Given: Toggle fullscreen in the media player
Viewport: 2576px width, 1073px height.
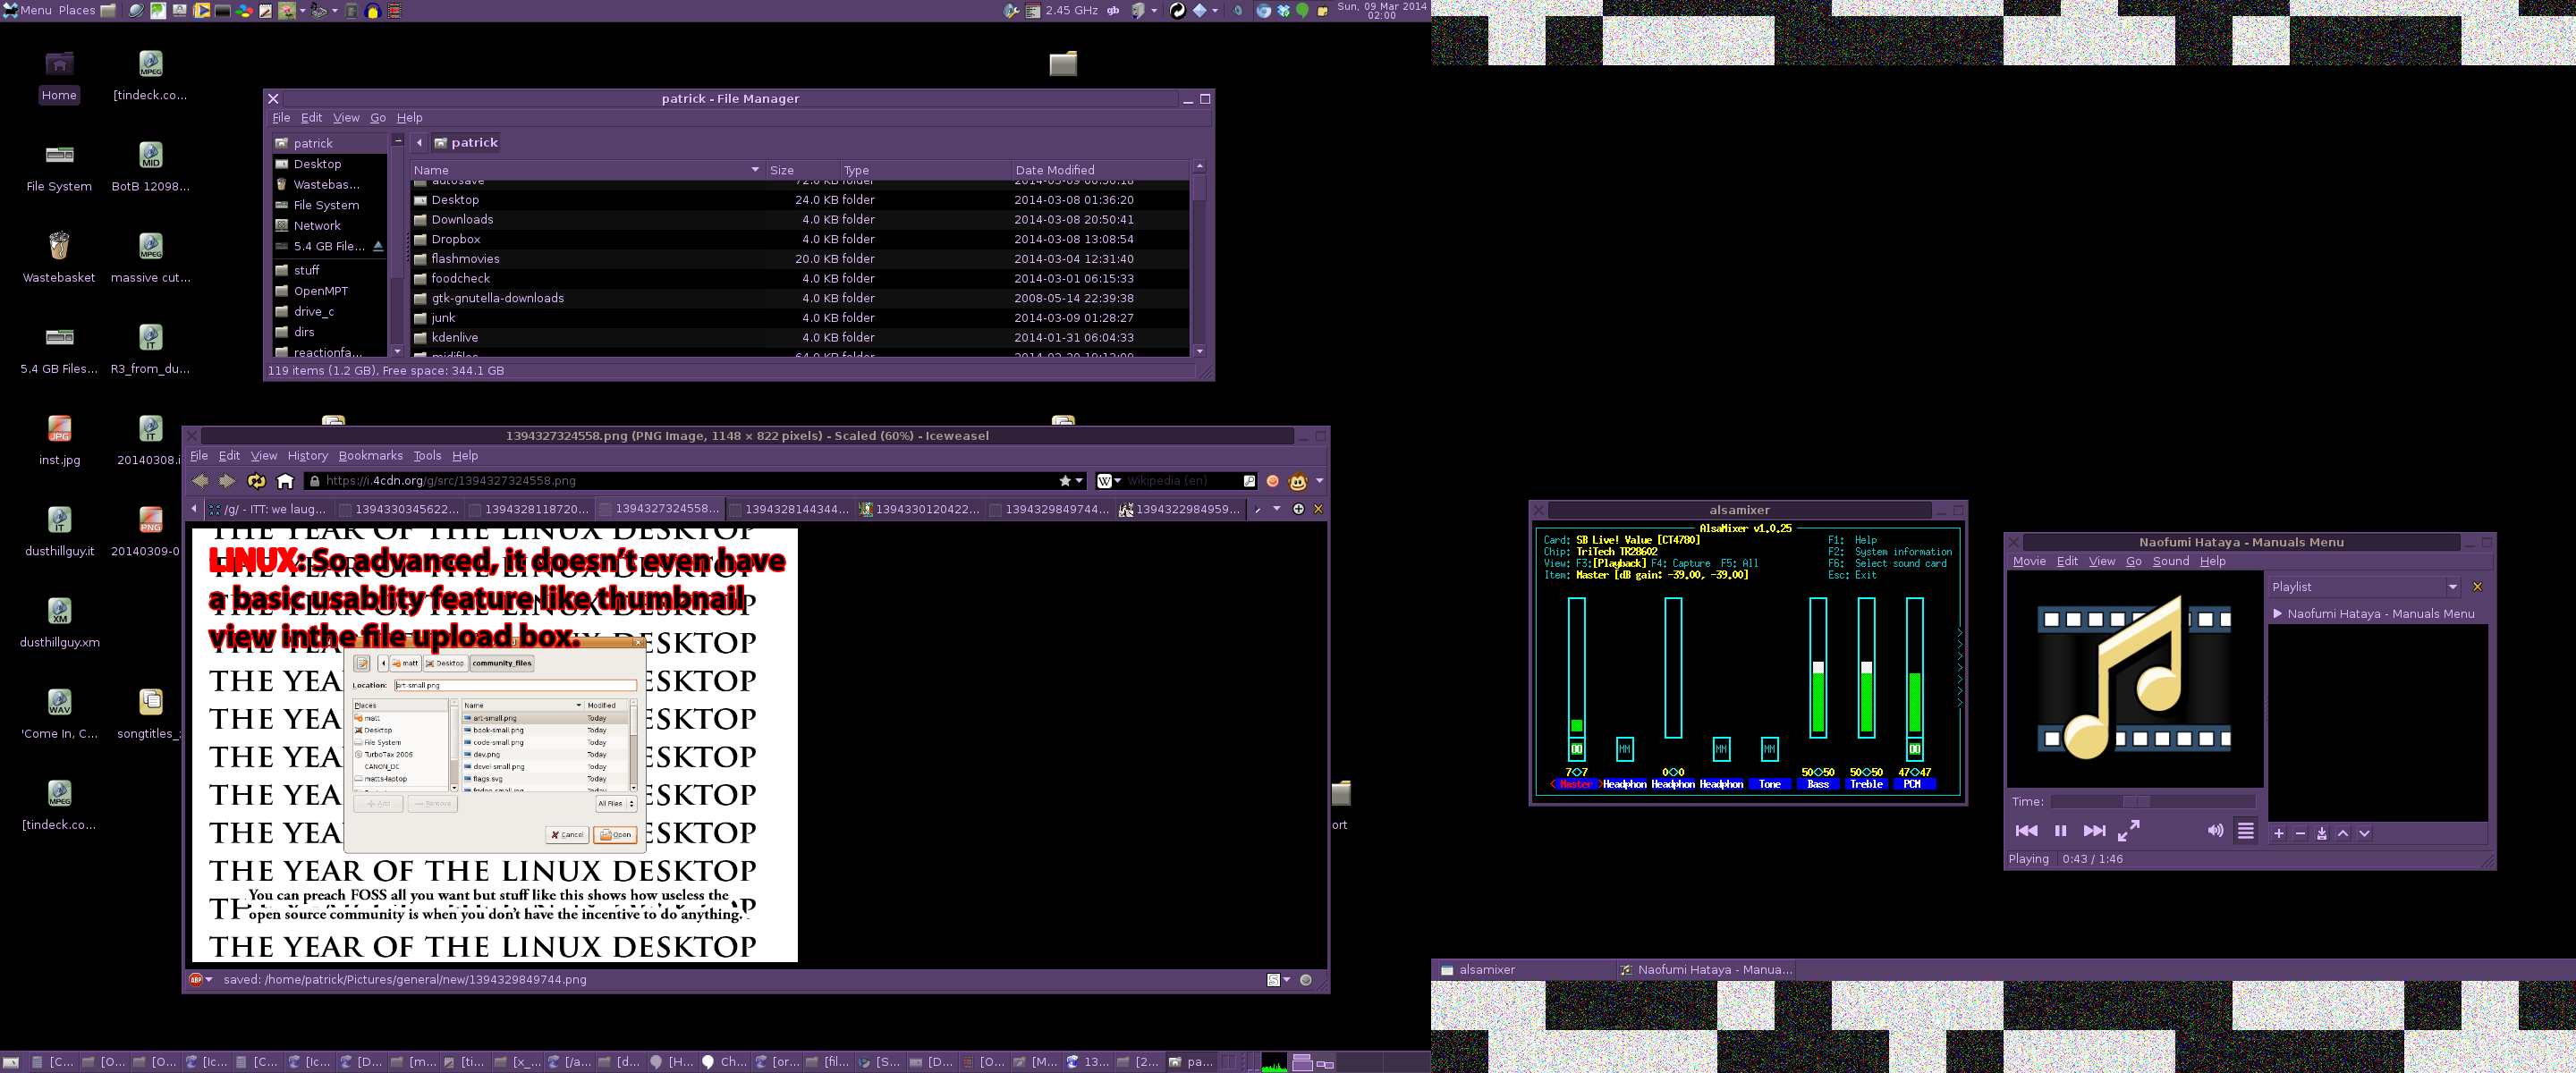Looking at the screenshot, I should coord(2129,831).
